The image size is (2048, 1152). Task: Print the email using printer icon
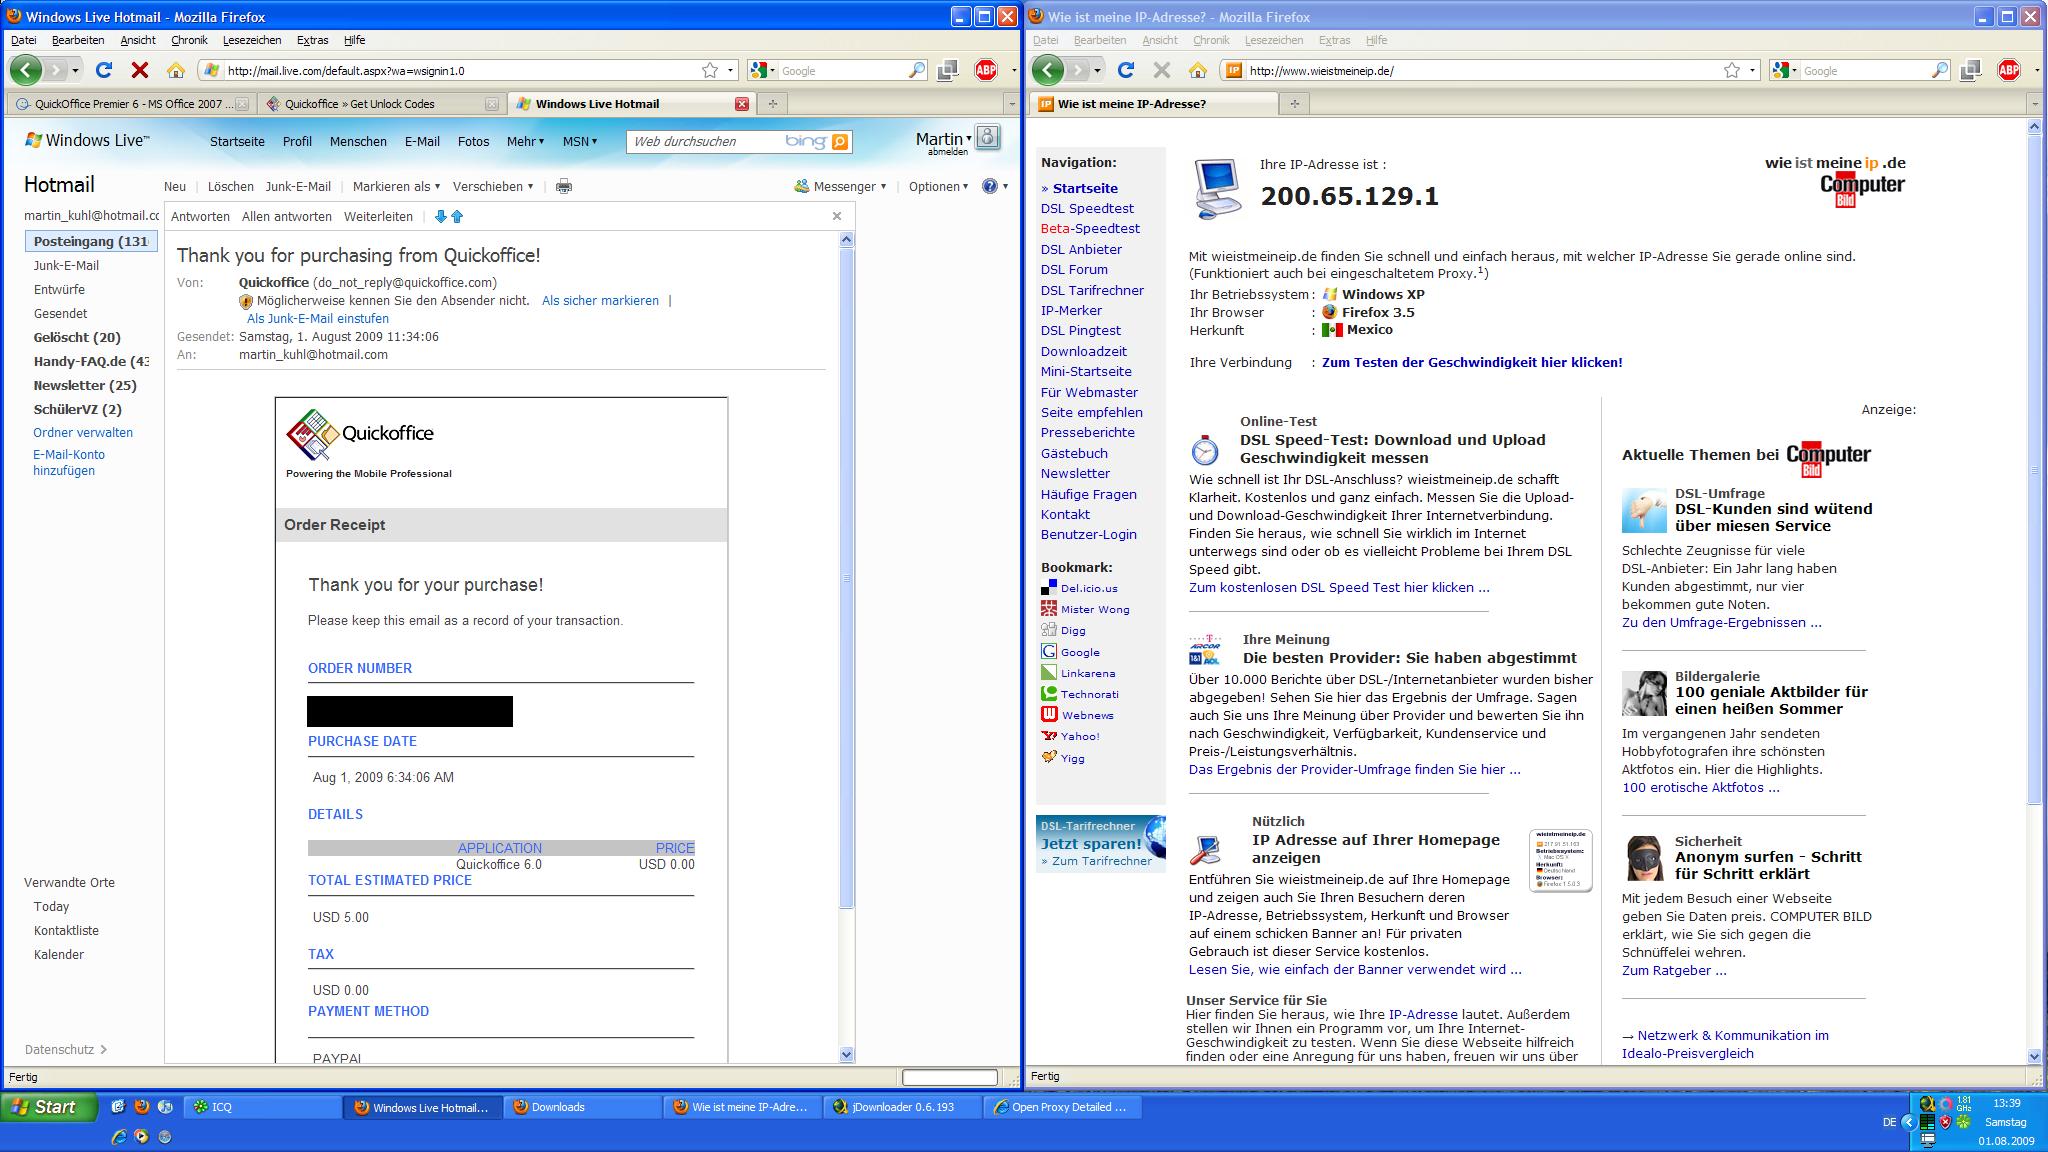tap(564, 186)
